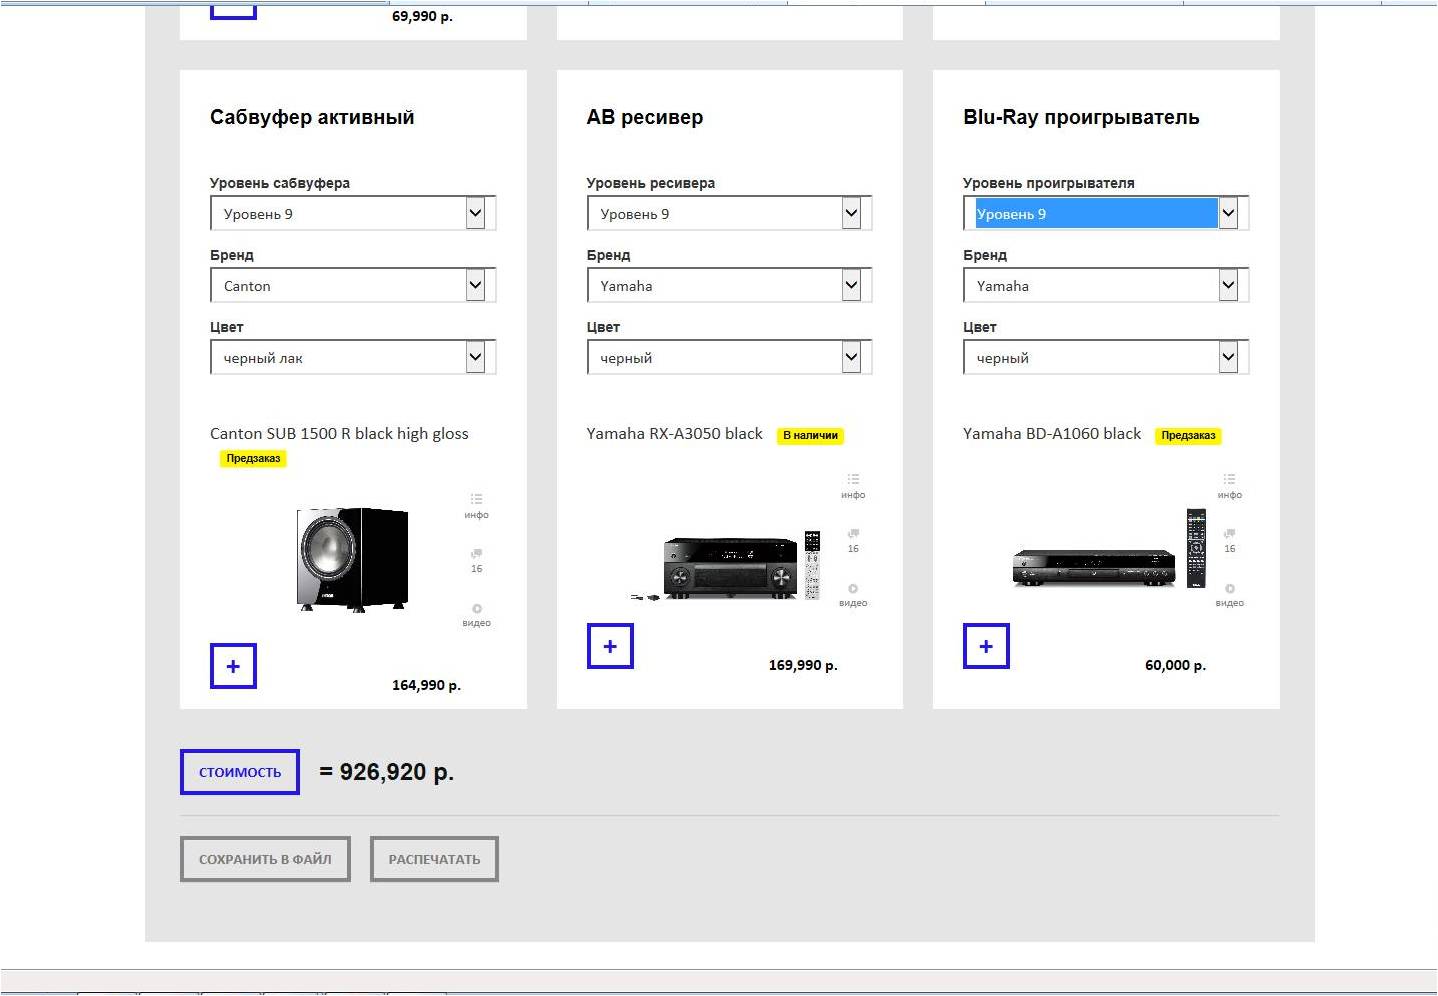Open Blu-Ray player Бренд dropdown

click(x=1106, y=285)
